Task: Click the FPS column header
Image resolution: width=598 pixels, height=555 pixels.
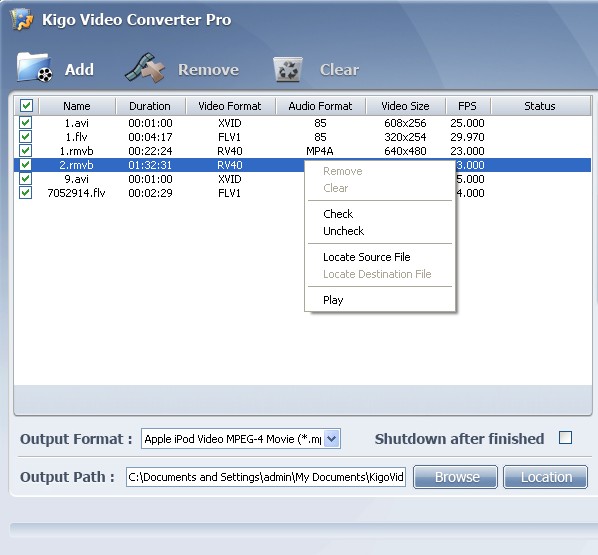Action: 468,106
